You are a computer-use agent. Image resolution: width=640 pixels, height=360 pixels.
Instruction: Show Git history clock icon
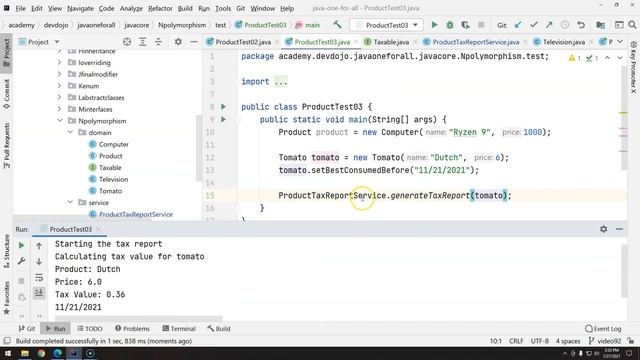click(x=565, y=25)
